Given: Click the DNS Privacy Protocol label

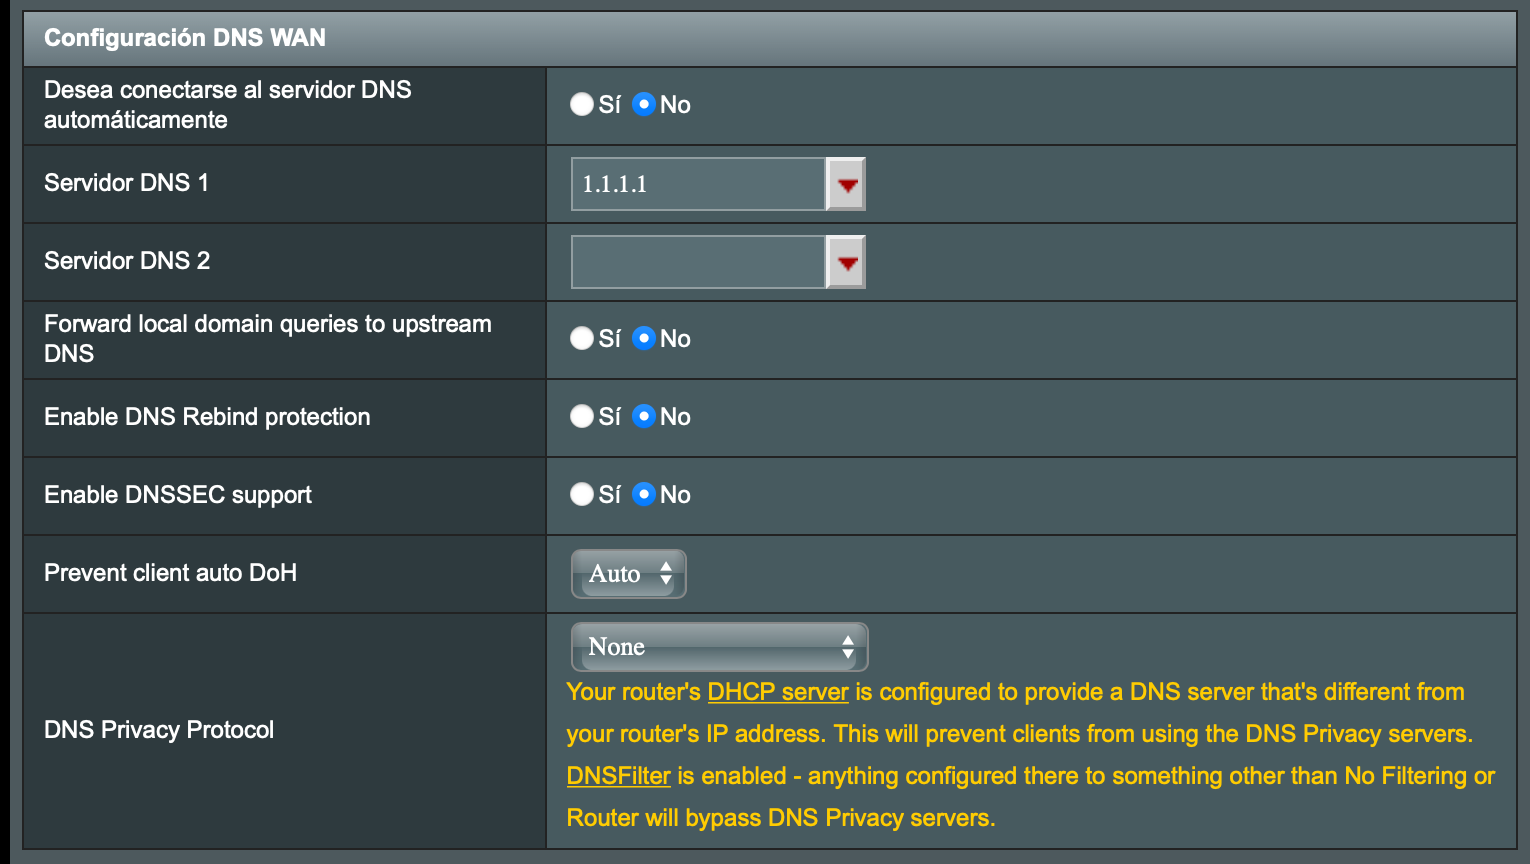Looking at the screenshot, I should tap(159, 730).
